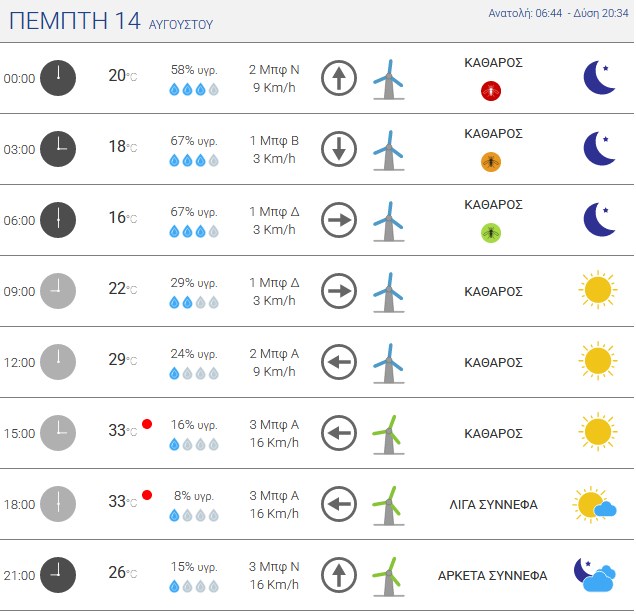This screenshot has height=615, width=636.
Task: Click the moon with clouds icon at 21:00
Action: click(x=595, y=575)
